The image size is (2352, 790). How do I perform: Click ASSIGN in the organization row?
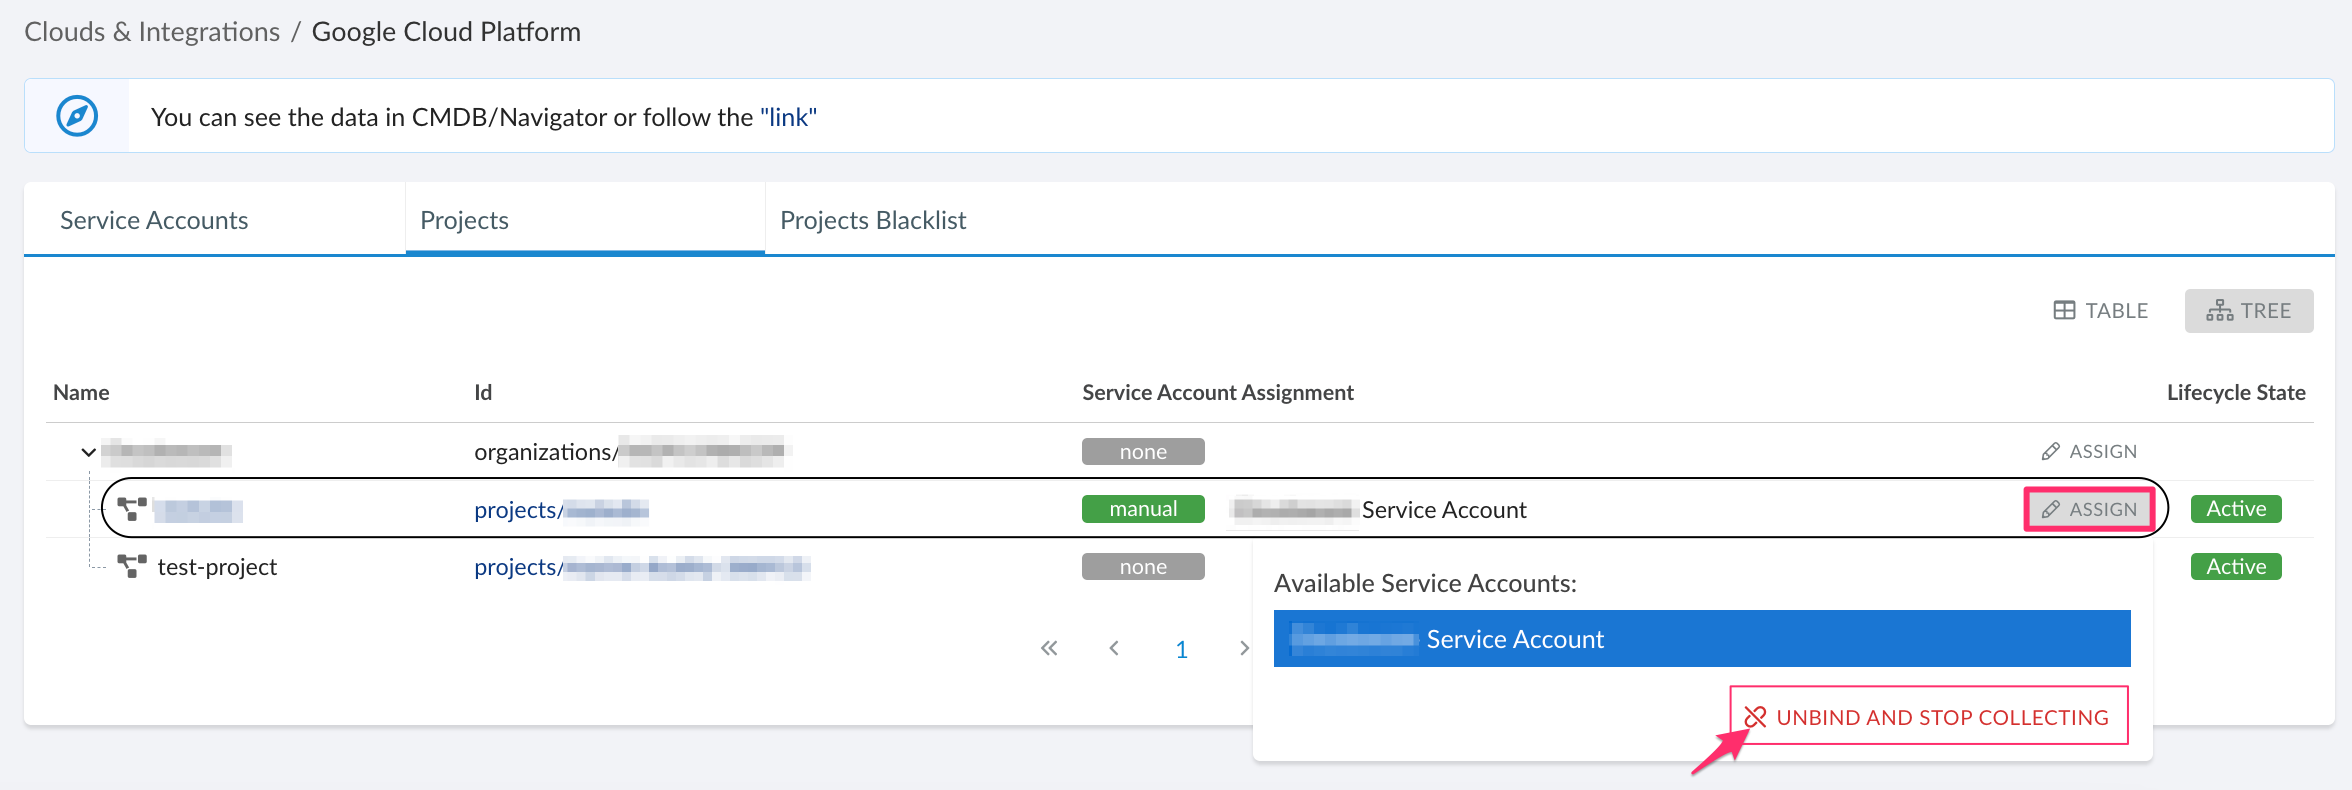tap(2089, 452)
